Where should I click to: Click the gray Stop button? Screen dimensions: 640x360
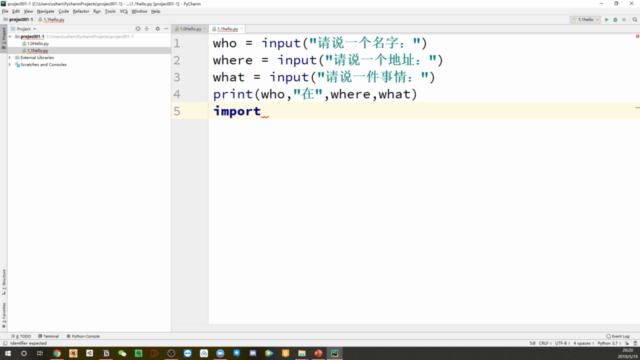624,20
